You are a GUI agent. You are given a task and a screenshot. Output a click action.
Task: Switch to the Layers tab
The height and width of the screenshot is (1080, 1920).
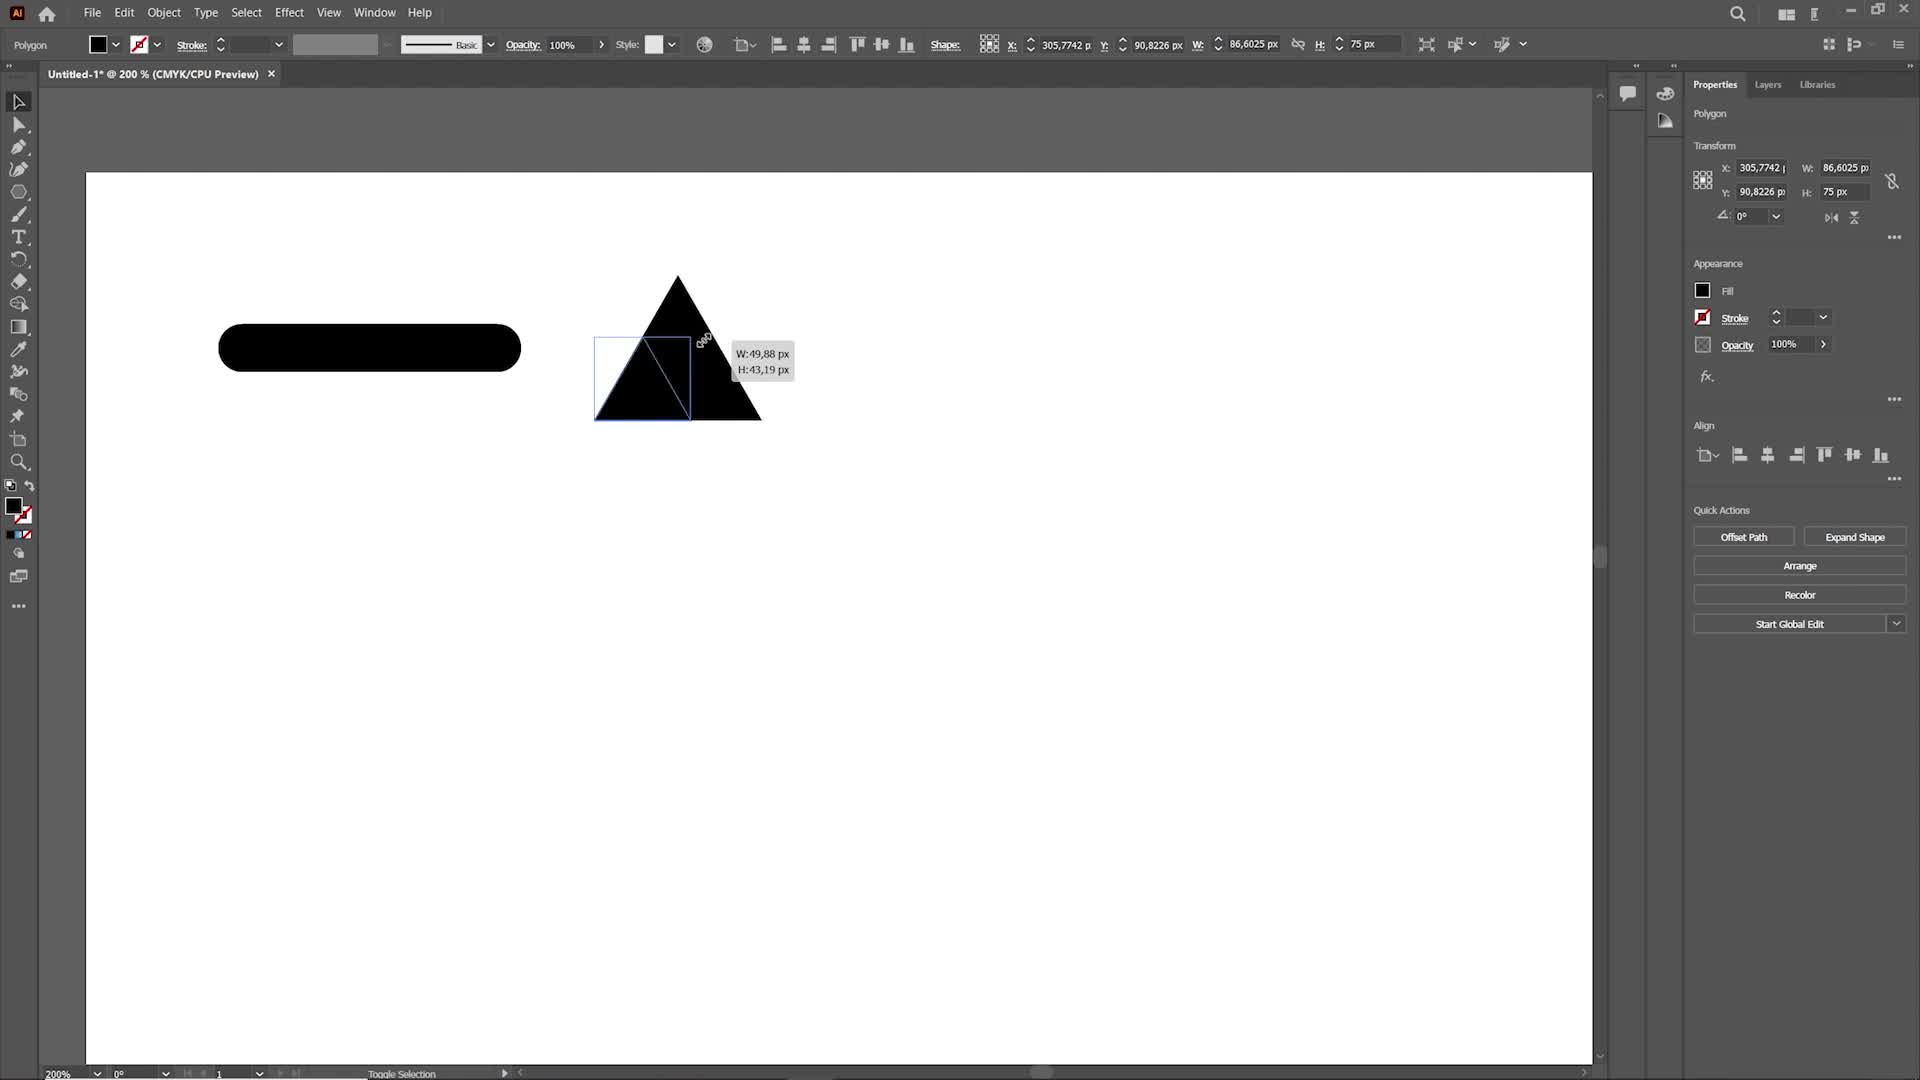coord(1767,85)
